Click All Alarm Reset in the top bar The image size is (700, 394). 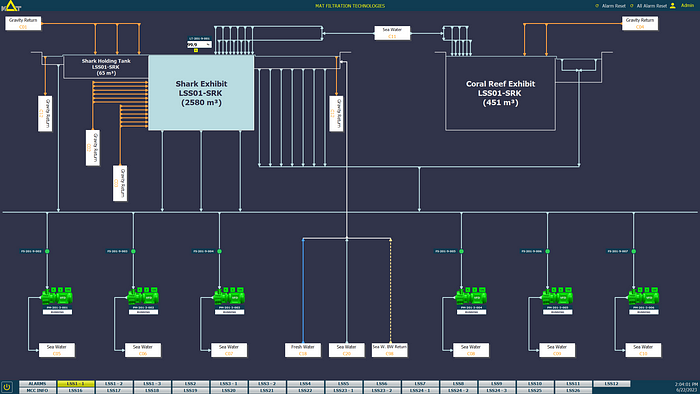point(651,6)
